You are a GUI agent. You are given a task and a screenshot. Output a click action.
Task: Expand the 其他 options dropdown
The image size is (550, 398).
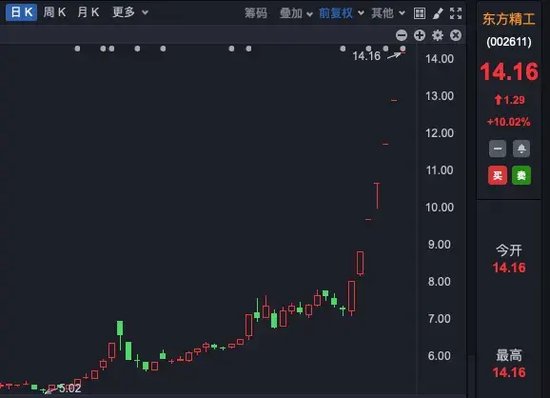(x=388, y=13)
